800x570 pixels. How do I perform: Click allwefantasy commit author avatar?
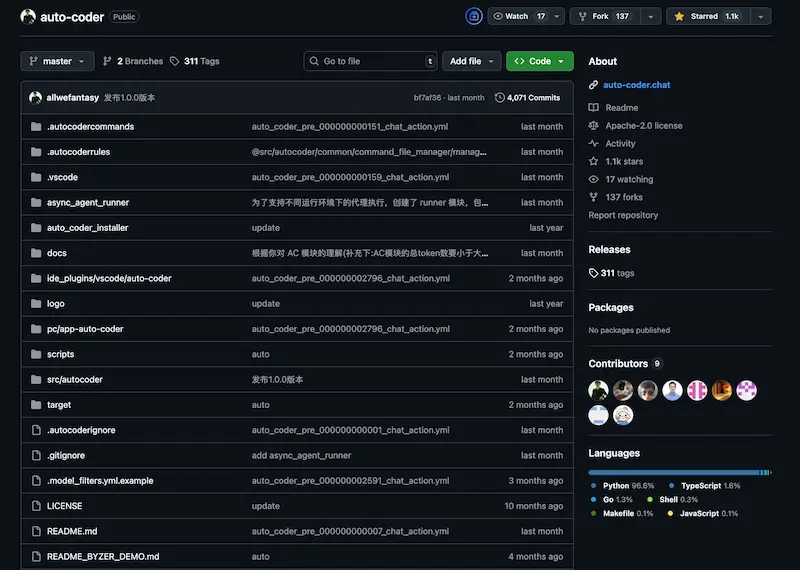pos(35,97)
